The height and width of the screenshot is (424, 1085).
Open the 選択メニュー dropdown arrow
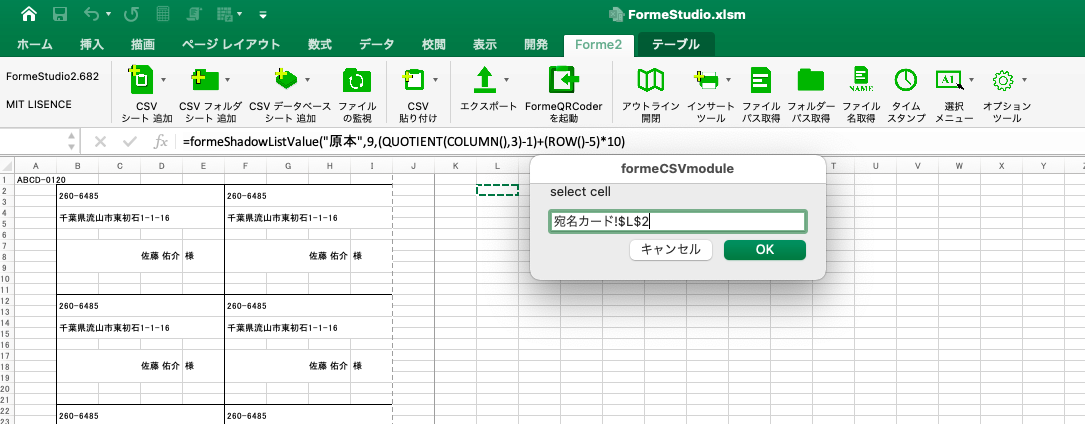click(970, 79)
